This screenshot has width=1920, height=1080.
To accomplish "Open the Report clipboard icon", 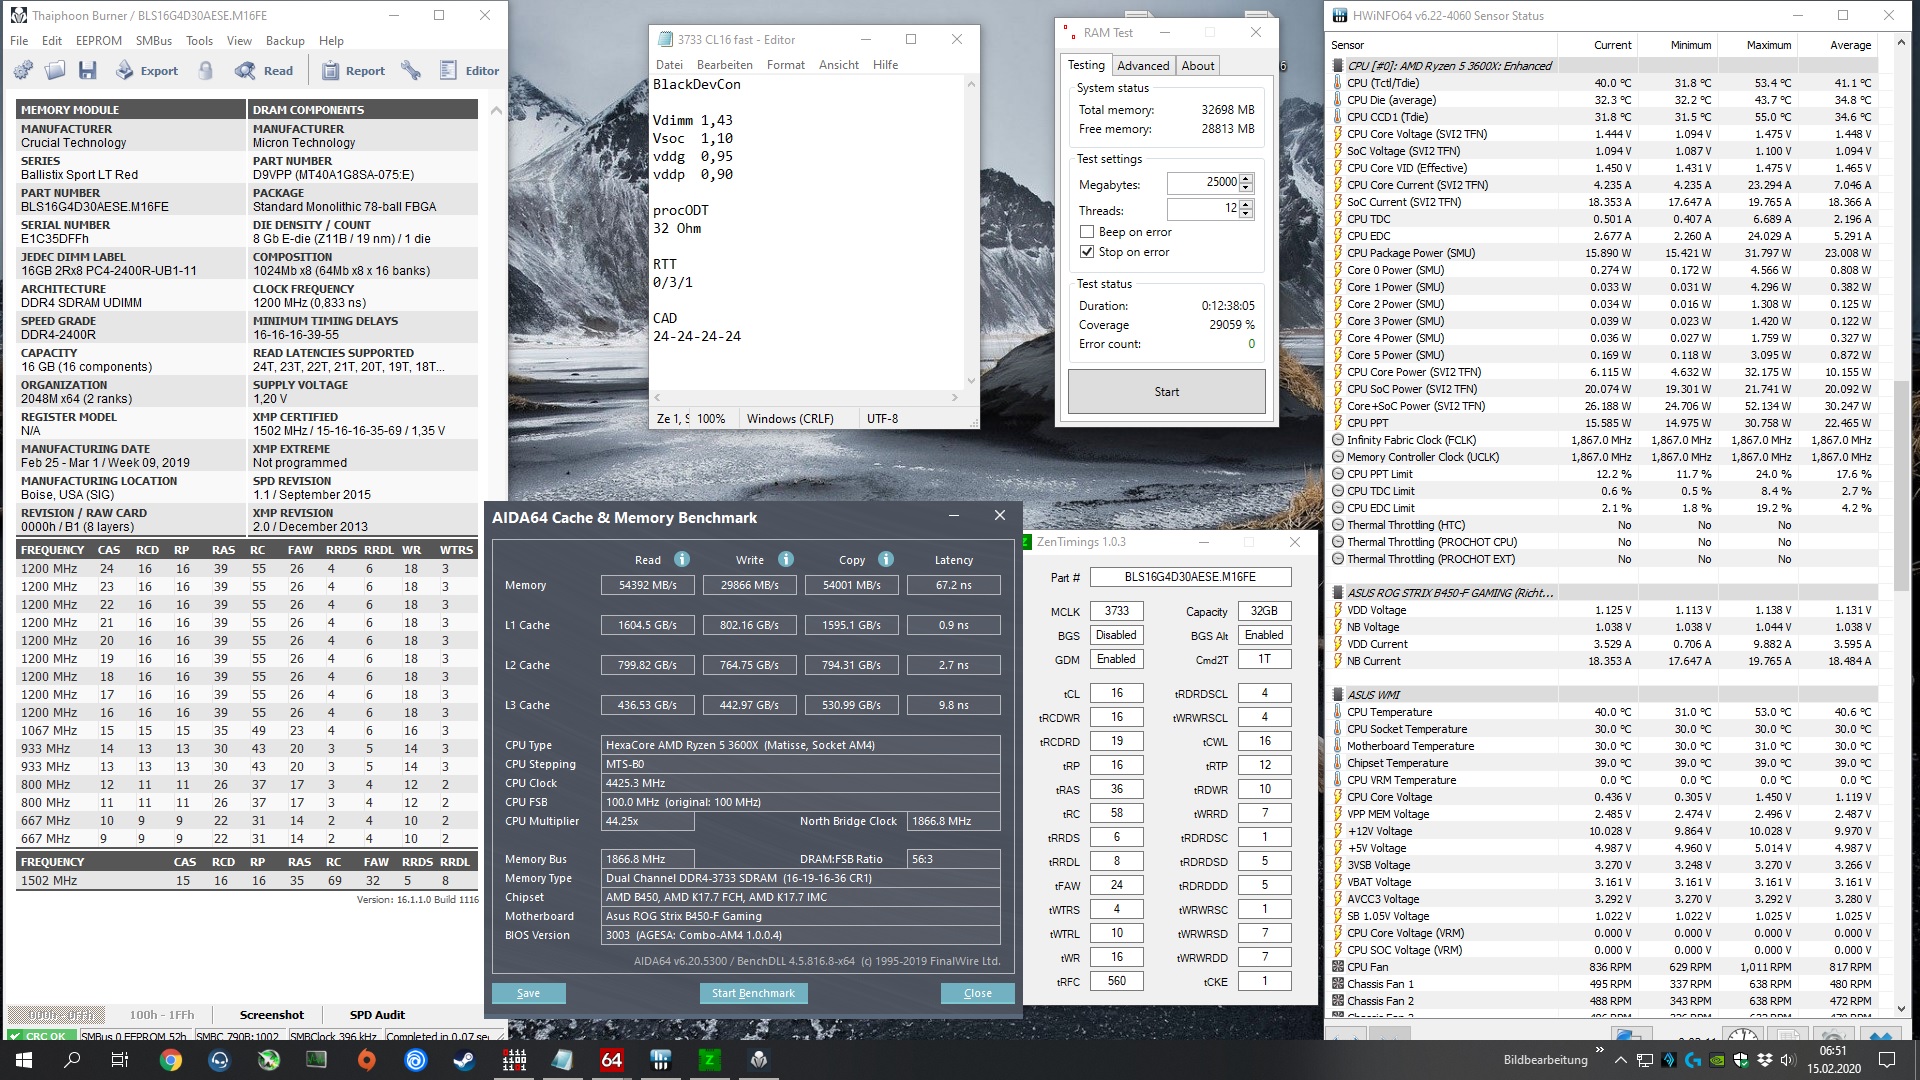I will pos(331,70).
